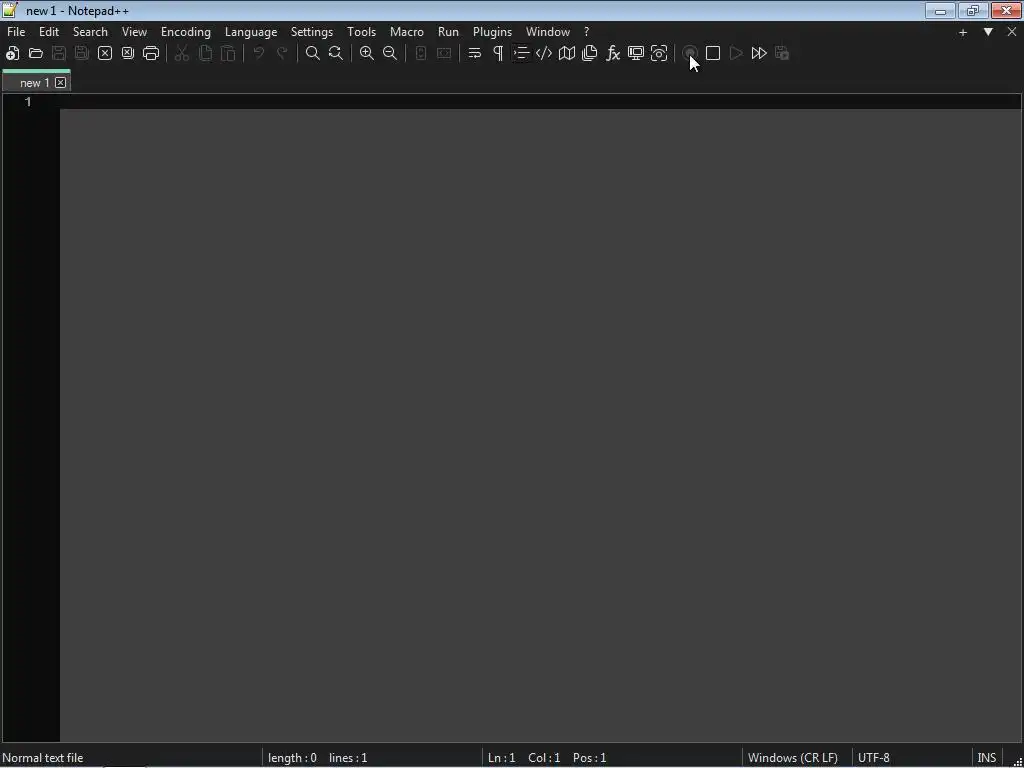
Task: Minimize the Notepad++ window
Action: click(940, 10)
